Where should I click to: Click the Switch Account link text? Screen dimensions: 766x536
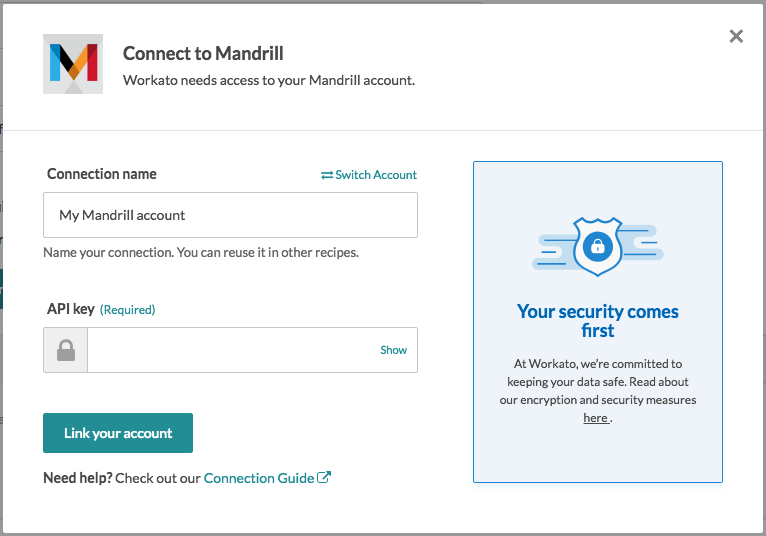(x=376, y=175)
